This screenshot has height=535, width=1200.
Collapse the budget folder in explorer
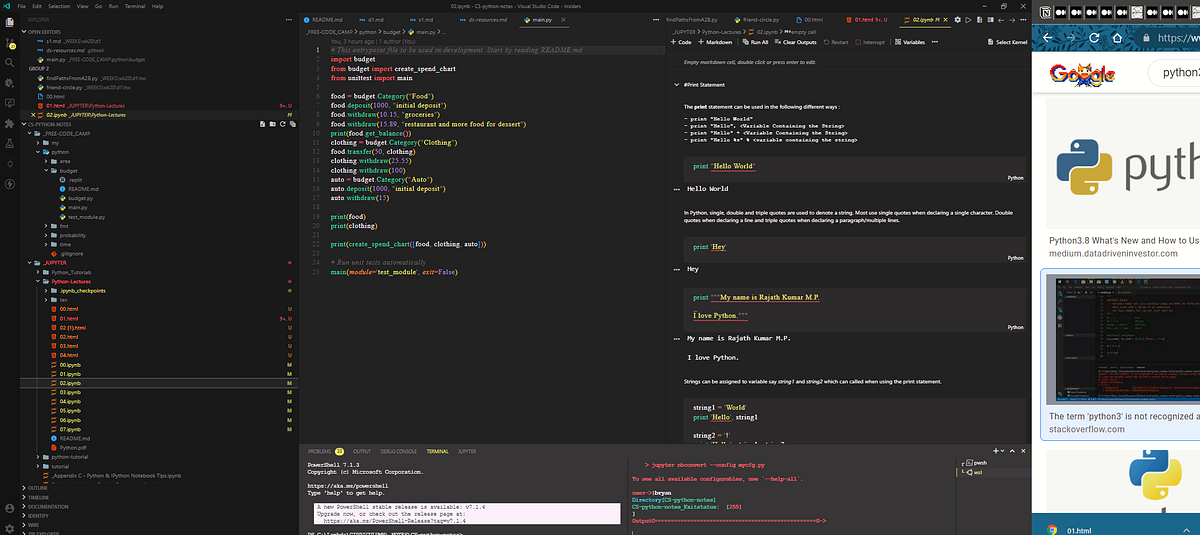click(67, 171)
